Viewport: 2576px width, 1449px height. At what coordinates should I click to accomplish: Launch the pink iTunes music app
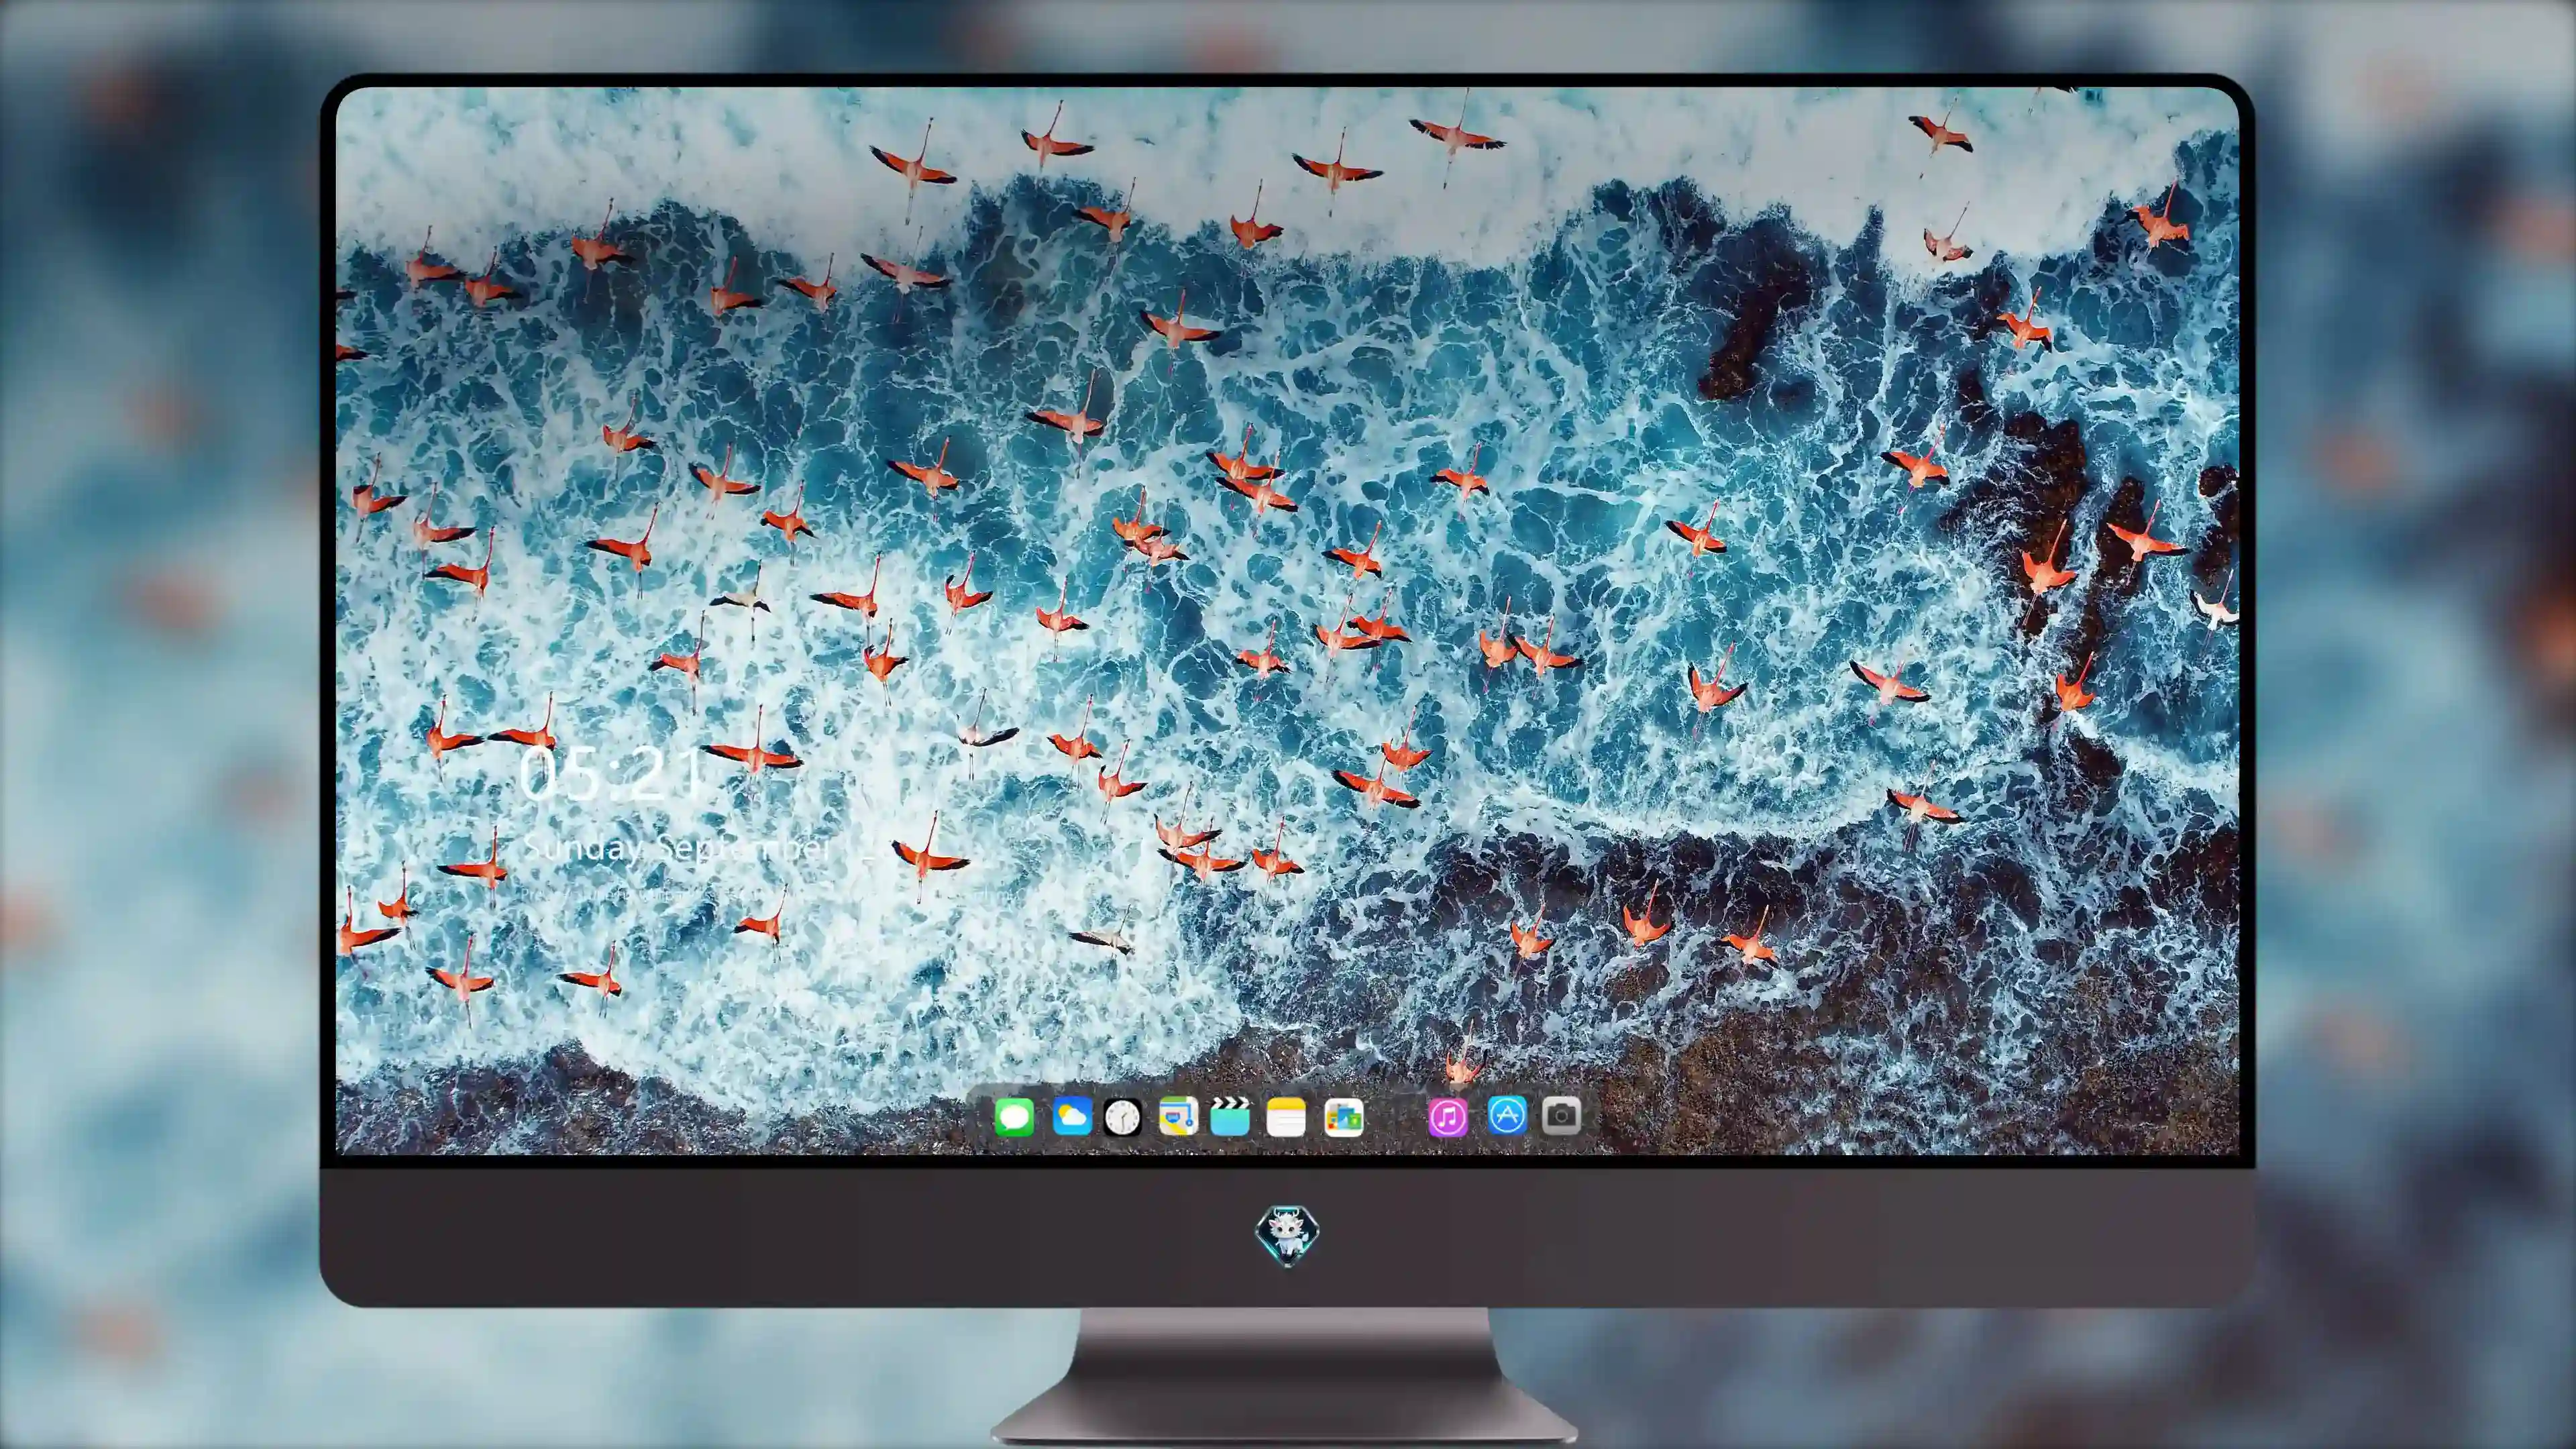tap(1448, 1117)
